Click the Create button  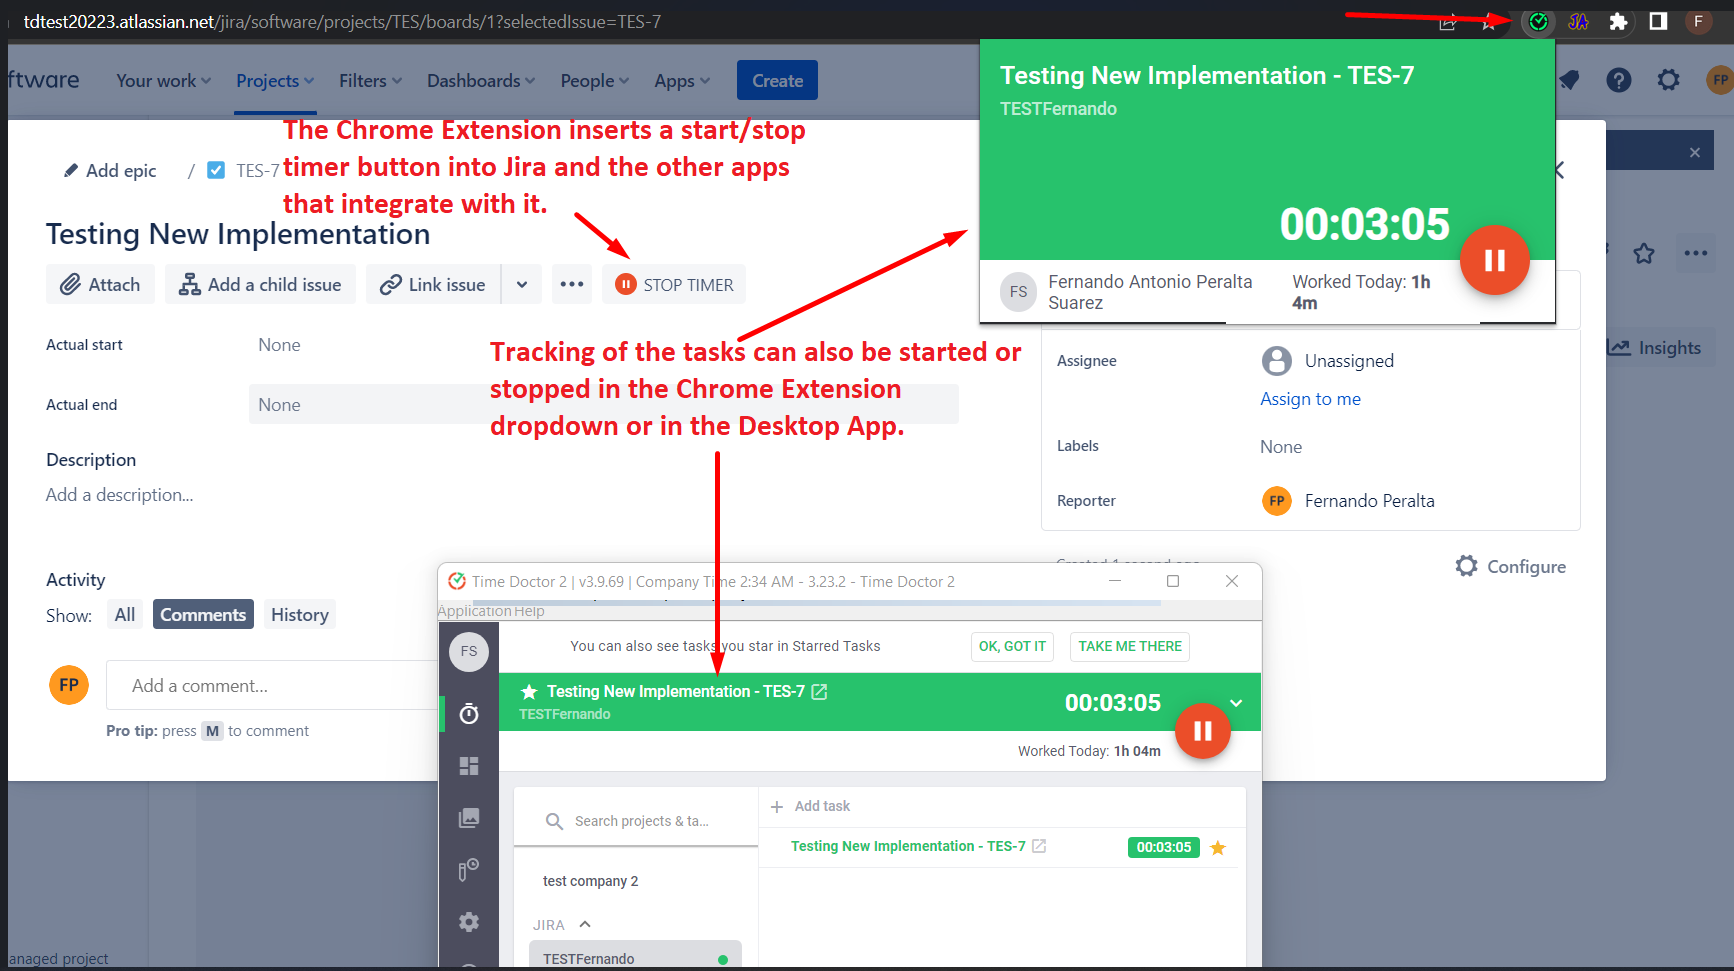(777, 81)
